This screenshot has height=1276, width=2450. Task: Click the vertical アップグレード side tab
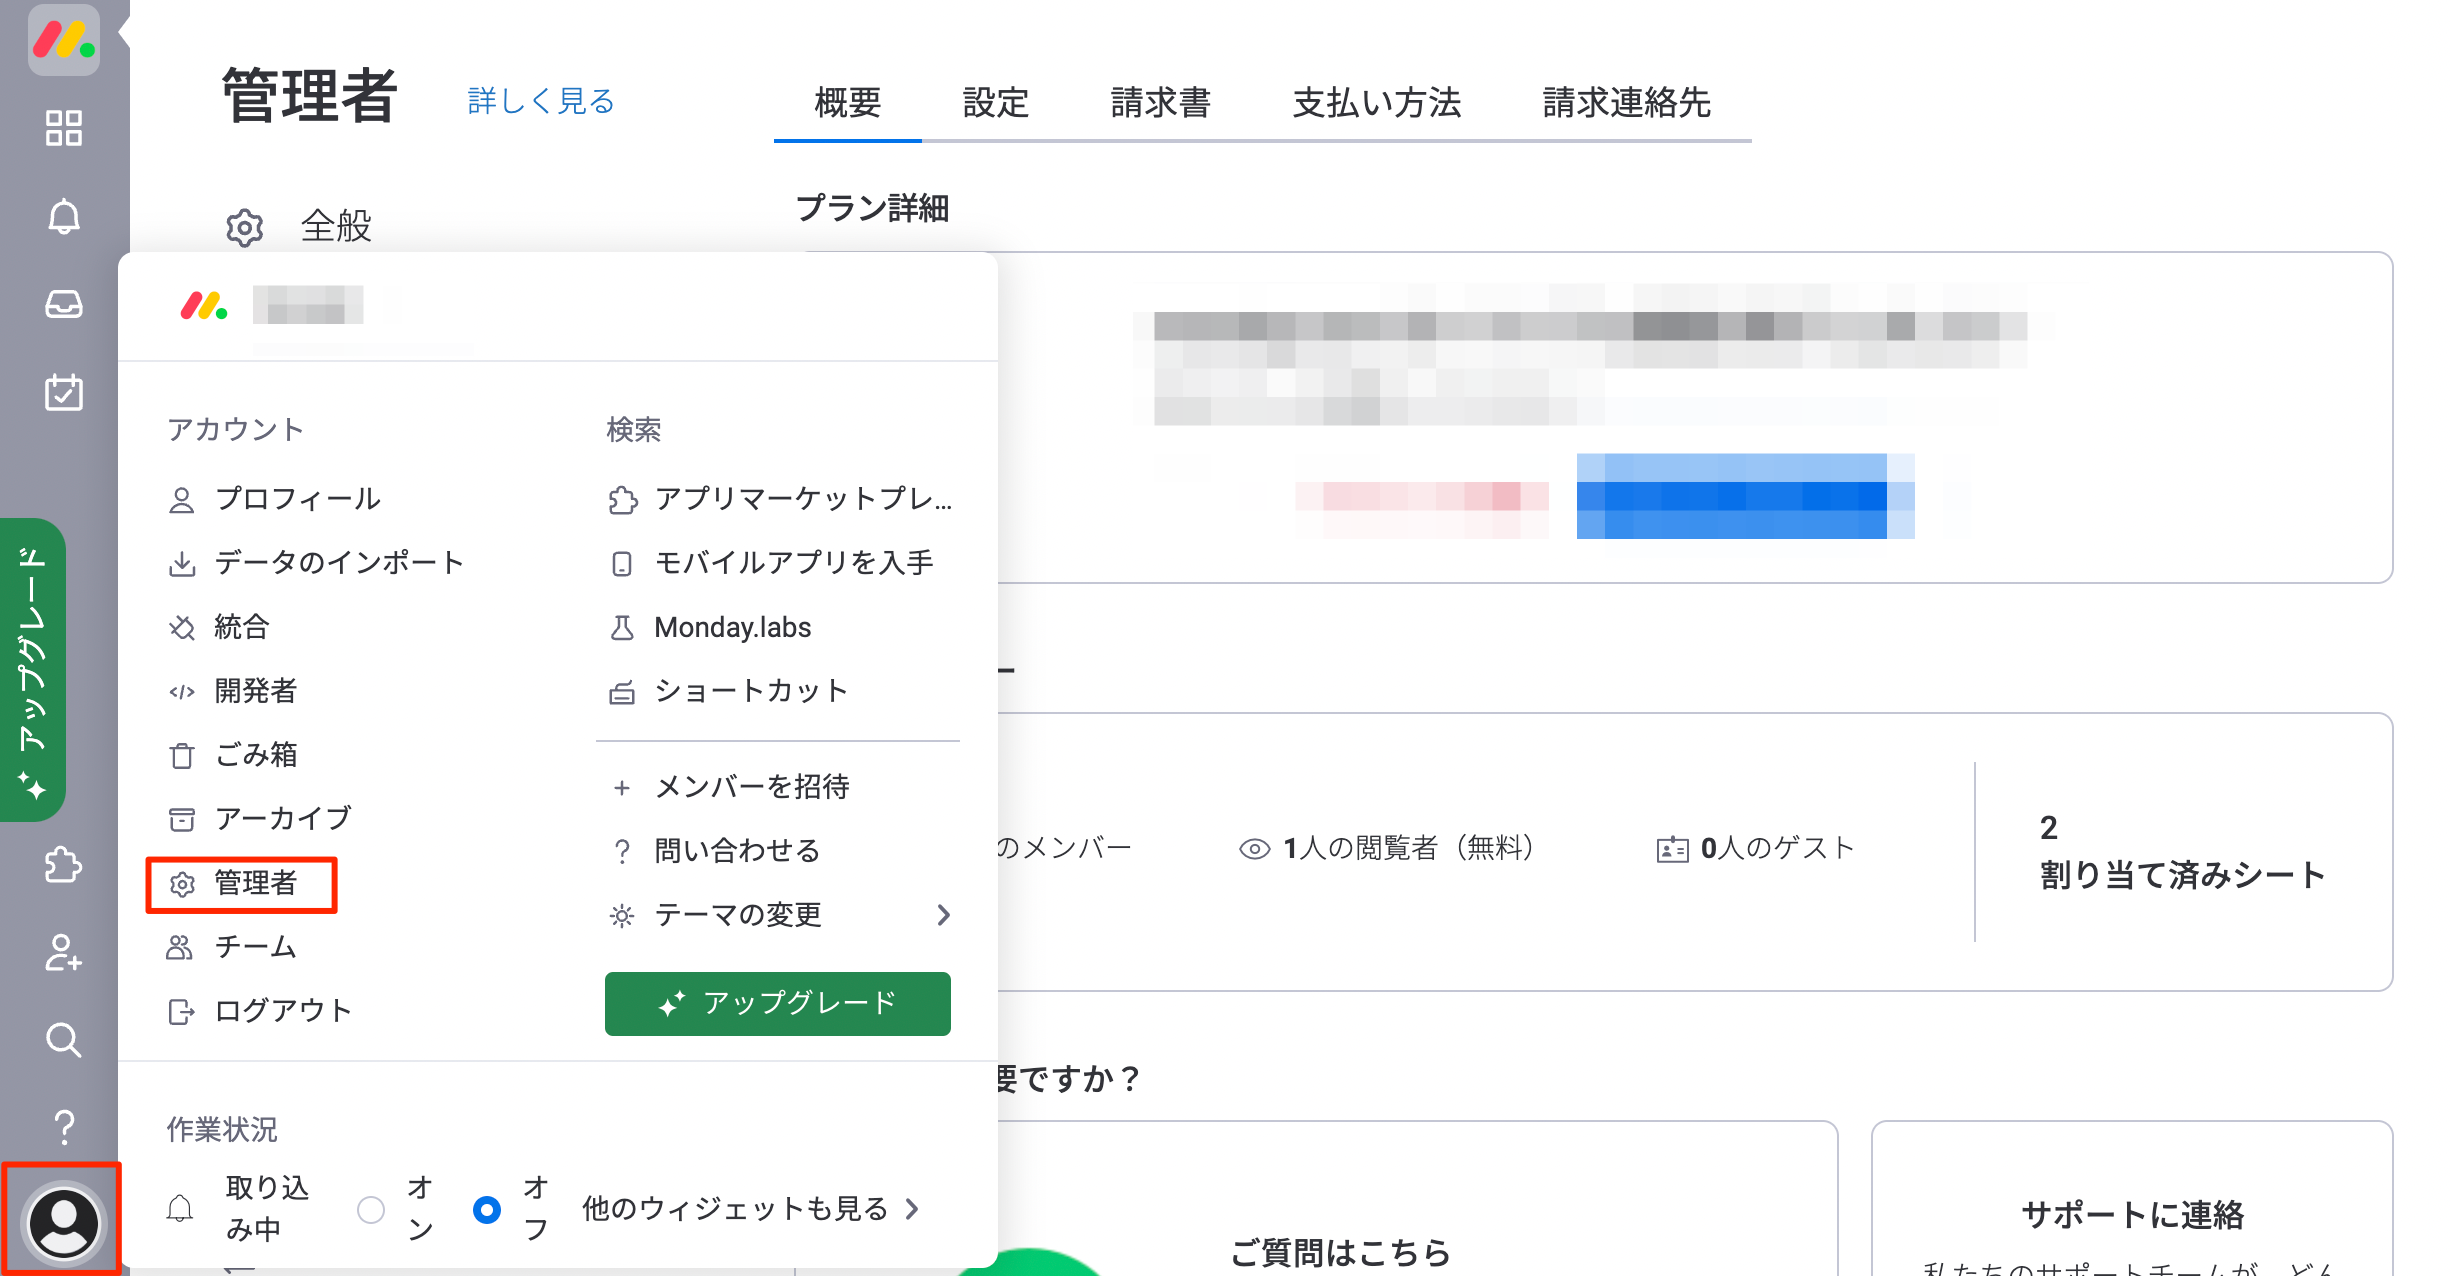pyautogui.click(x=33, y=668)
